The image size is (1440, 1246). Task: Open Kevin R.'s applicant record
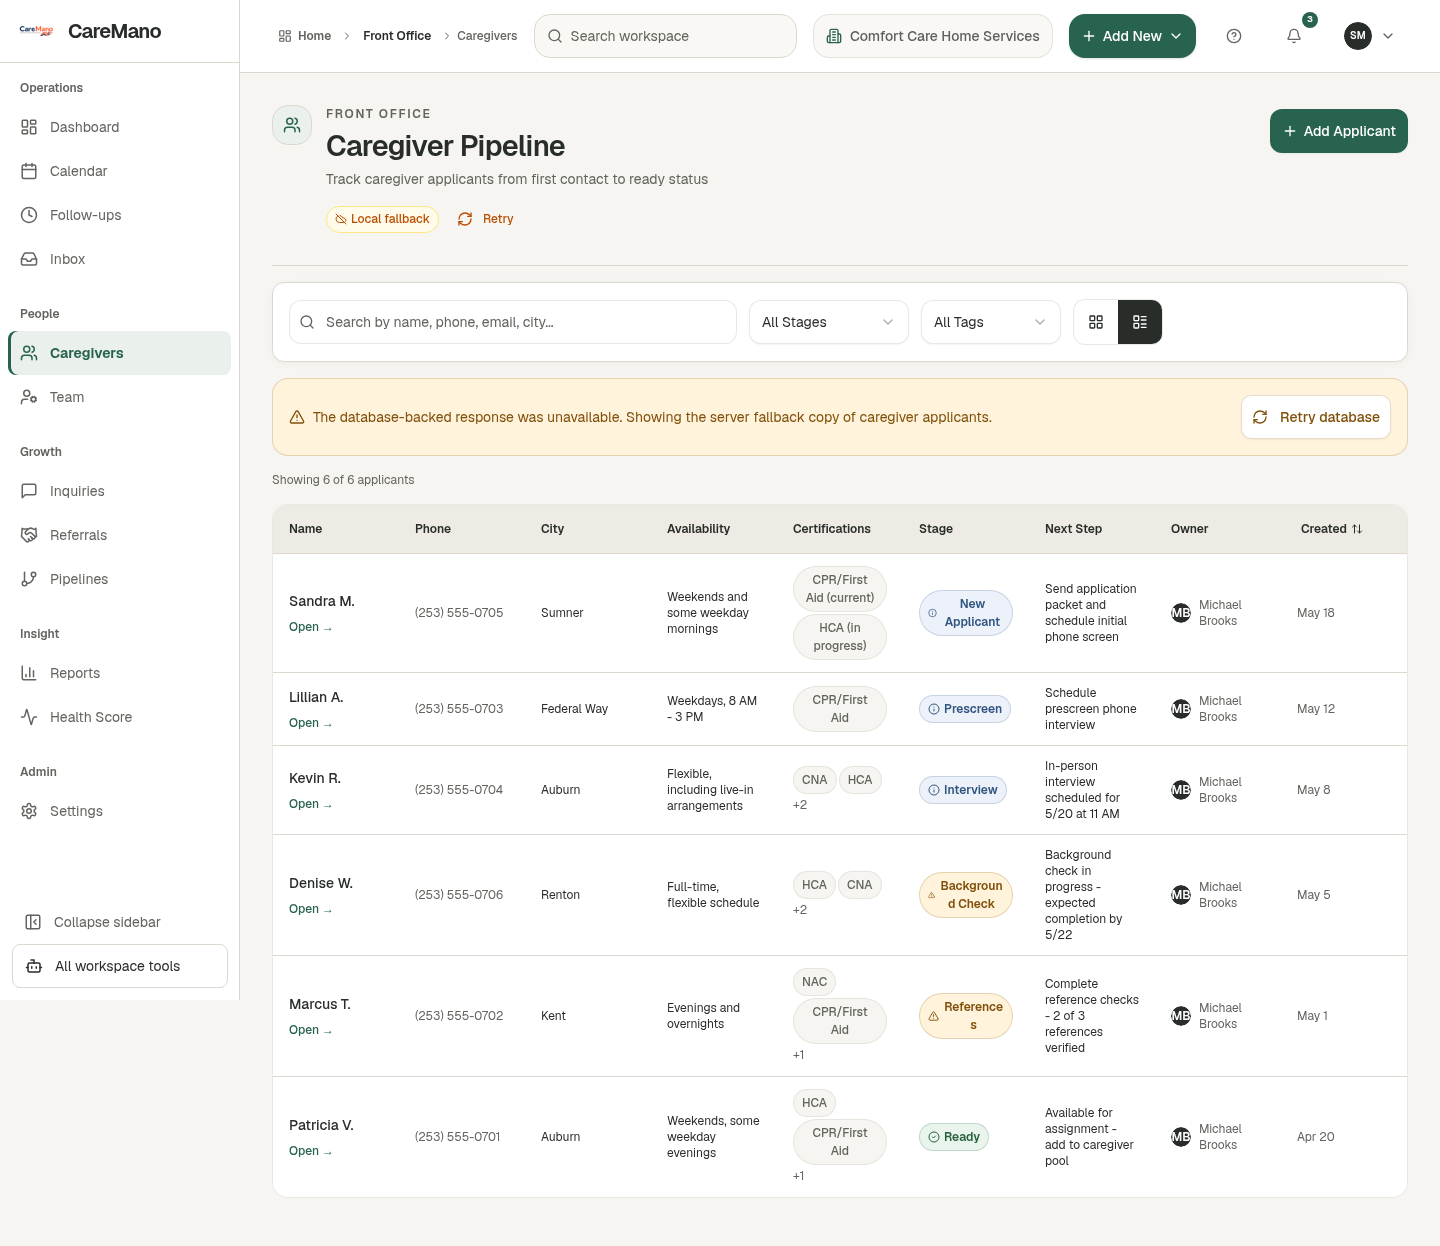310,804
